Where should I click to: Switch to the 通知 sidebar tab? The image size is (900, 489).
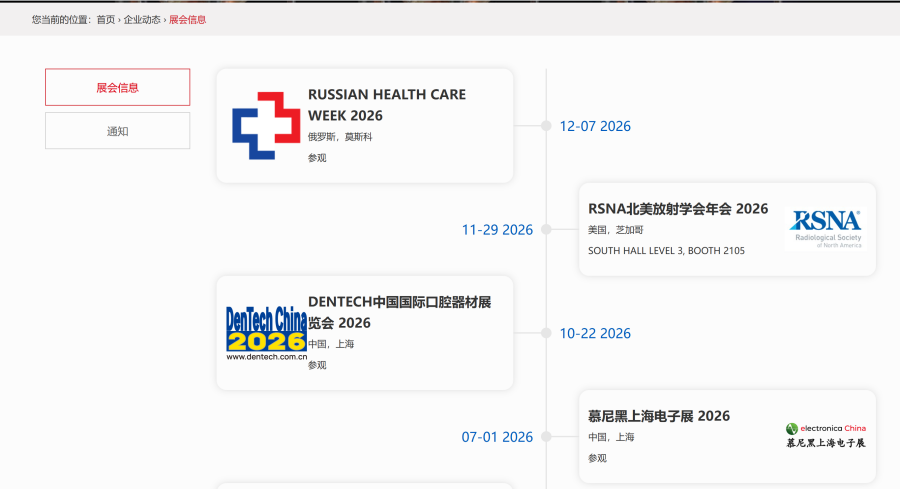pos(118,131)
